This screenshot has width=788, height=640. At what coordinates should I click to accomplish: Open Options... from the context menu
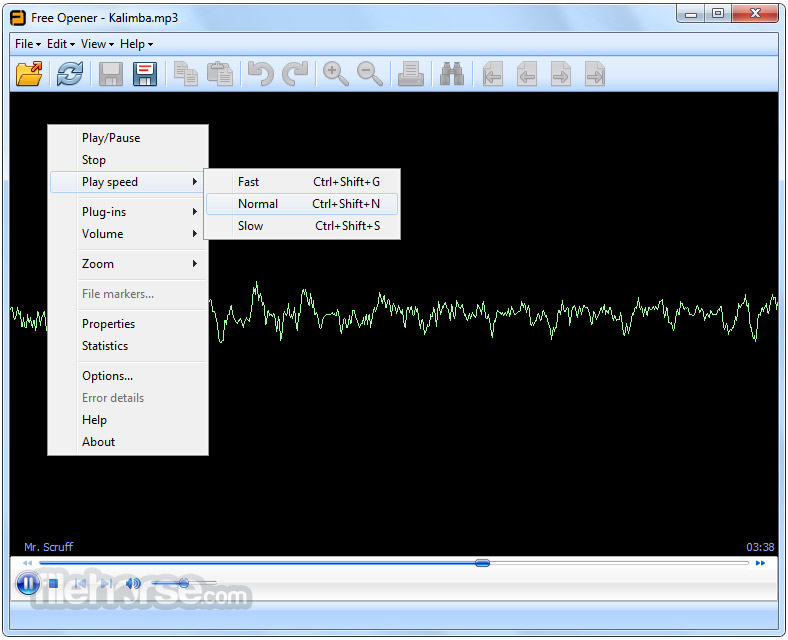click(x=128, y=376)
